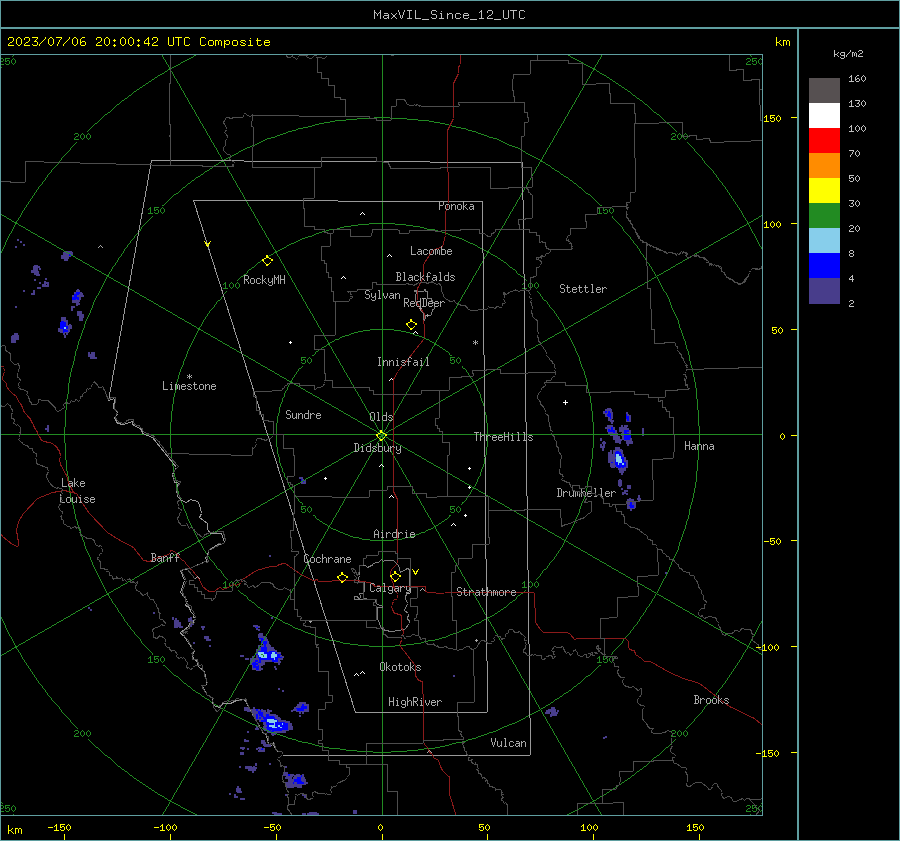Screen dimensions: 900x841
Task: Click the Ponoka city label
Action: [x=456, y=206]
